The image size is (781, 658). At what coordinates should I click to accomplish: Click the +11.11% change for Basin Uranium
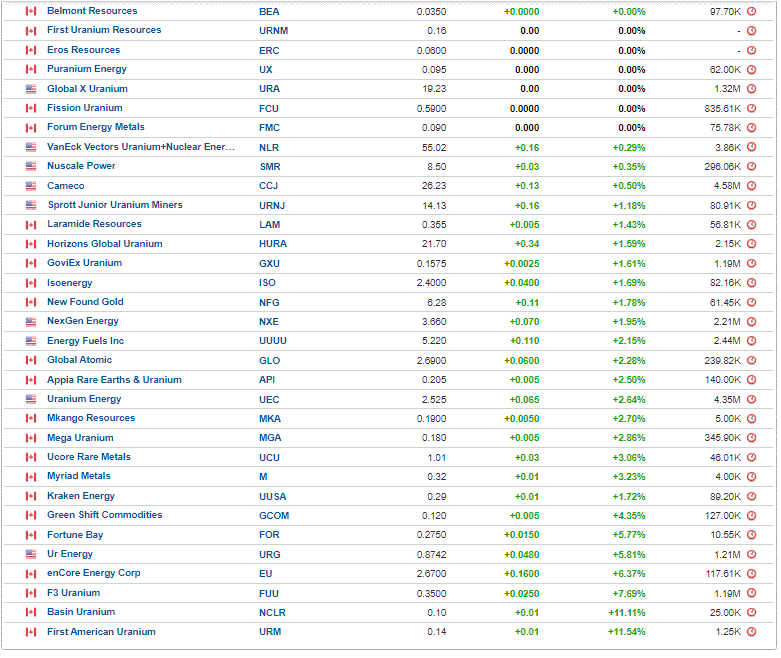coord(627,613)
